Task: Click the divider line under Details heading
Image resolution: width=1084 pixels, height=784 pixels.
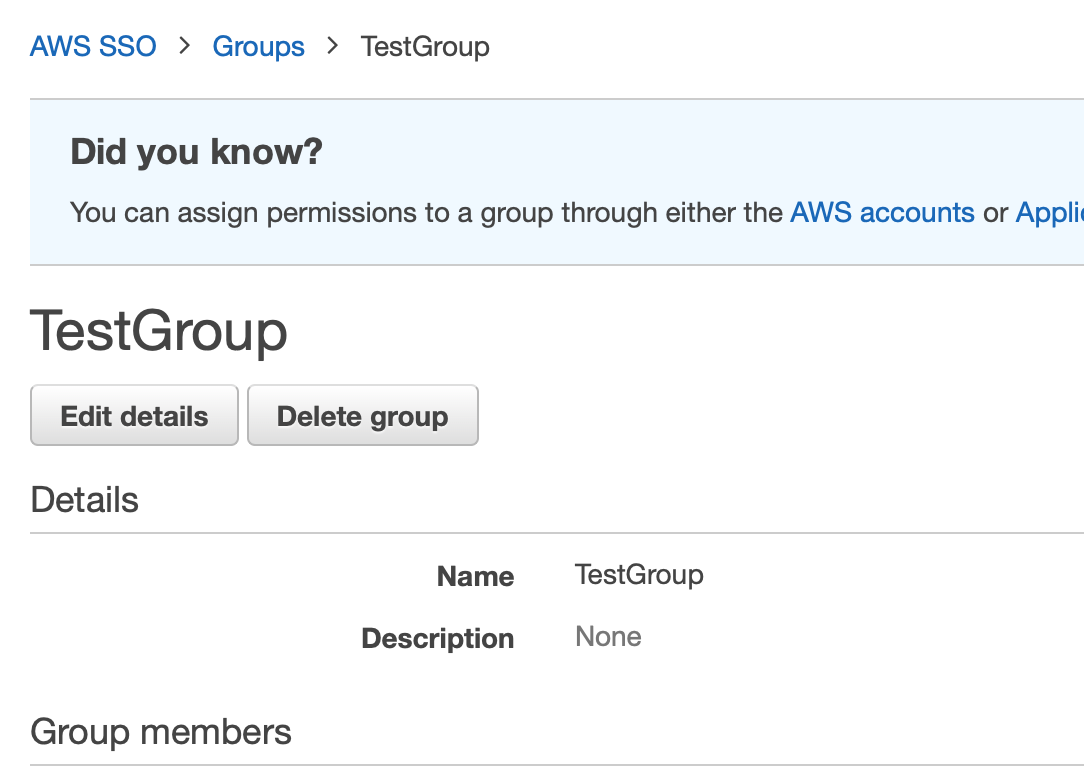Action: click(x=557, y=533)
